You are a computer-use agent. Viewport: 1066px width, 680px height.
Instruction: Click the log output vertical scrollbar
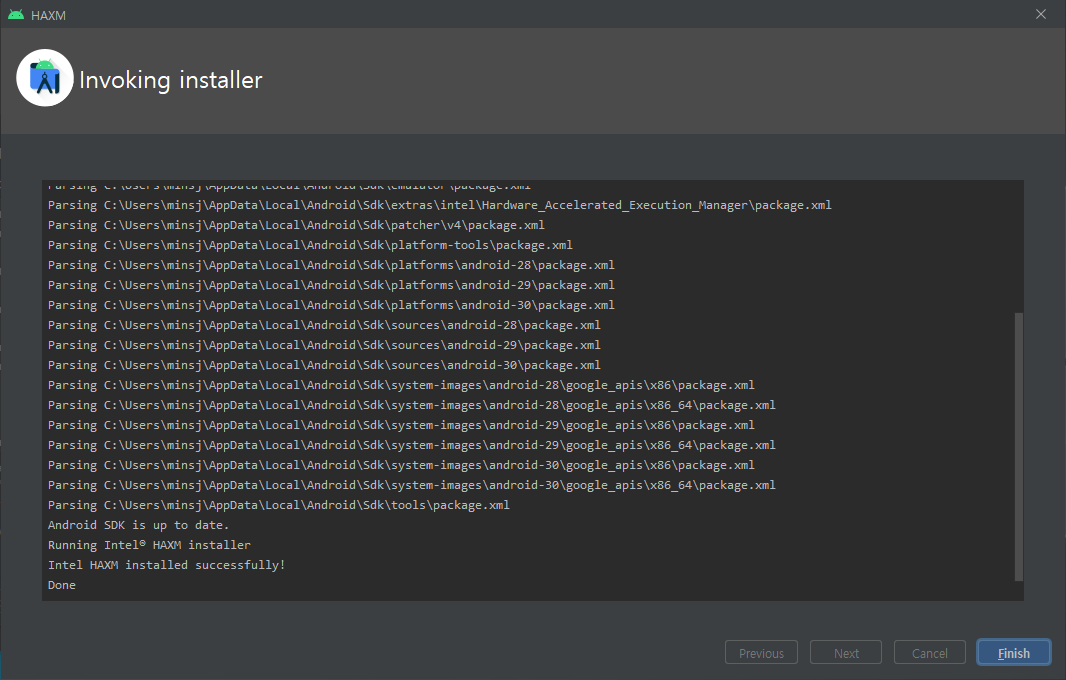pyautogui.click(x=1018, y=446)
